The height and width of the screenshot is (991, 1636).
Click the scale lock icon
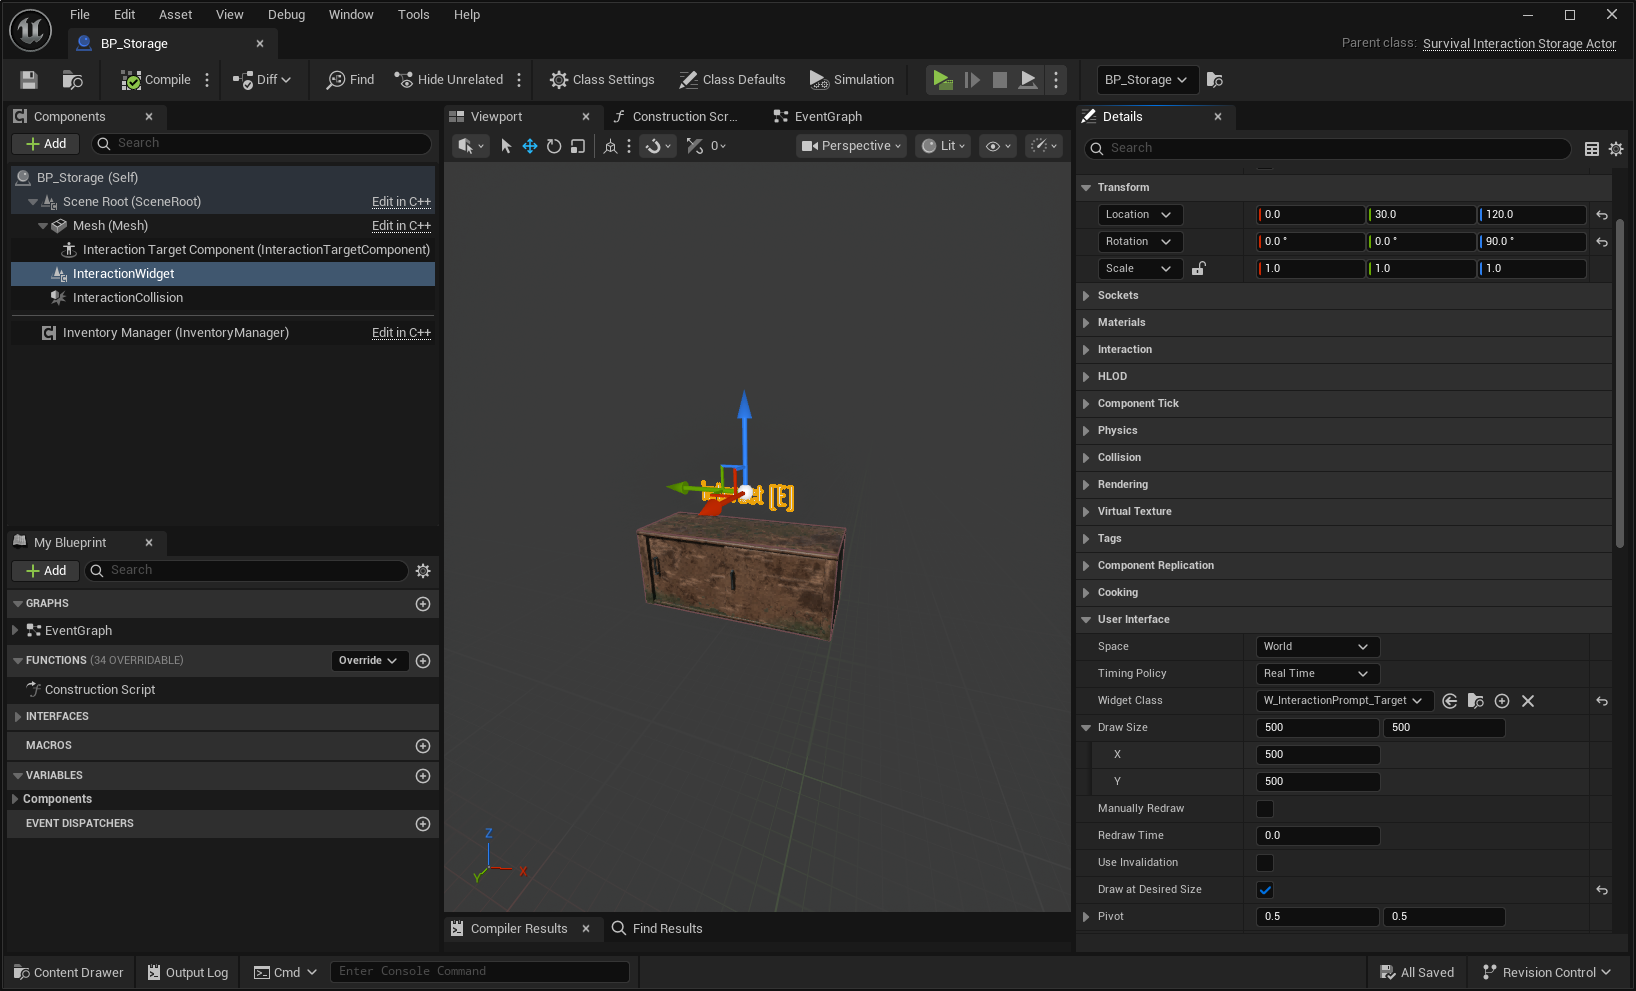[x=1198, y=269]
